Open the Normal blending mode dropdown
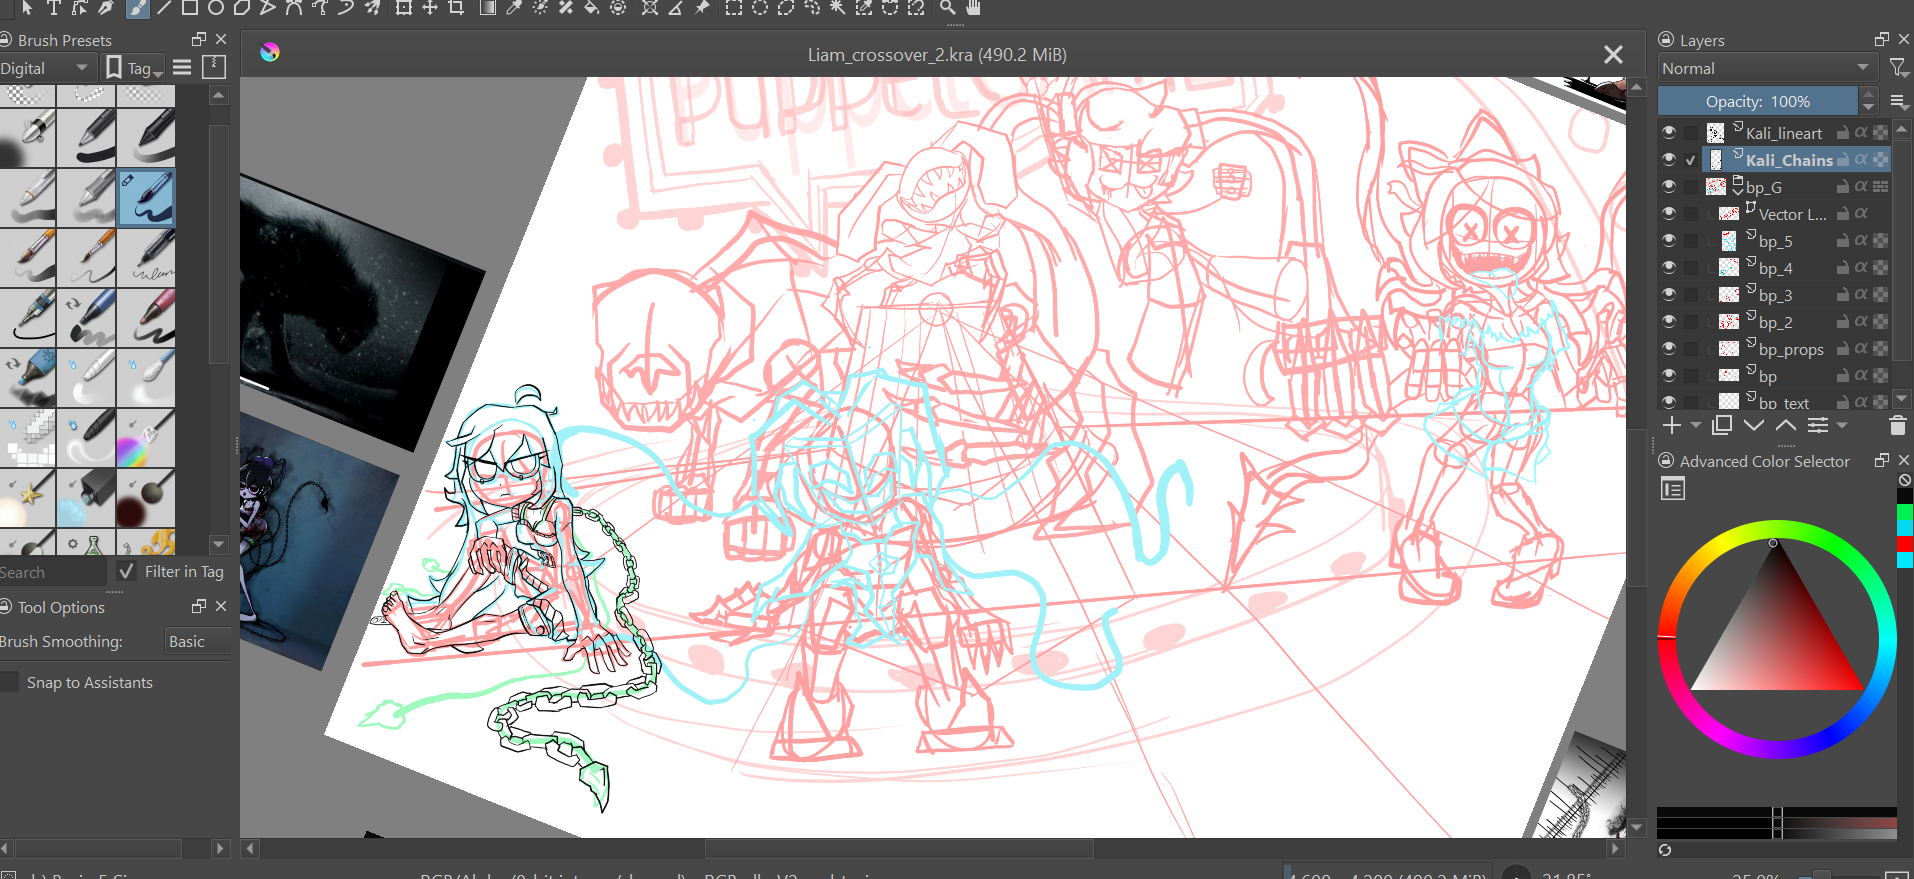This screenshot has height=879, width=1914. (1766, 68)
